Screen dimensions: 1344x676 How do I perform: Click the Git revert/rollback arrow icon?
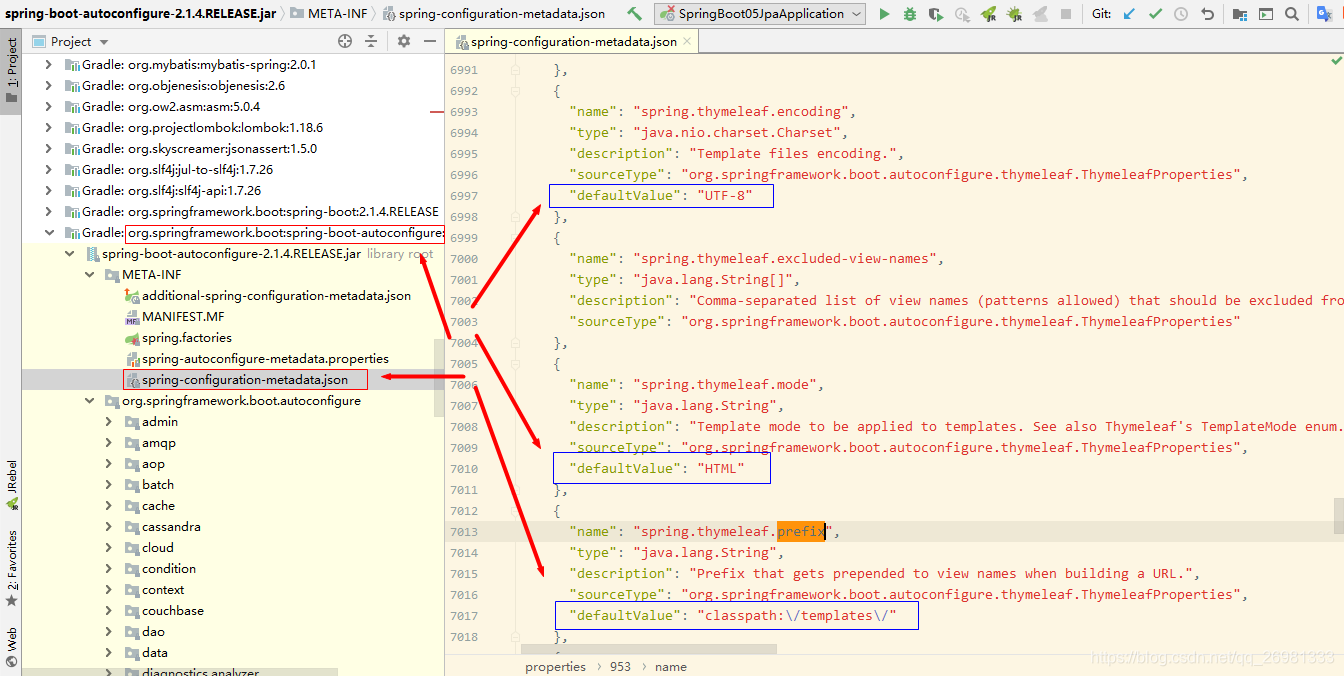click(1207, 14)
